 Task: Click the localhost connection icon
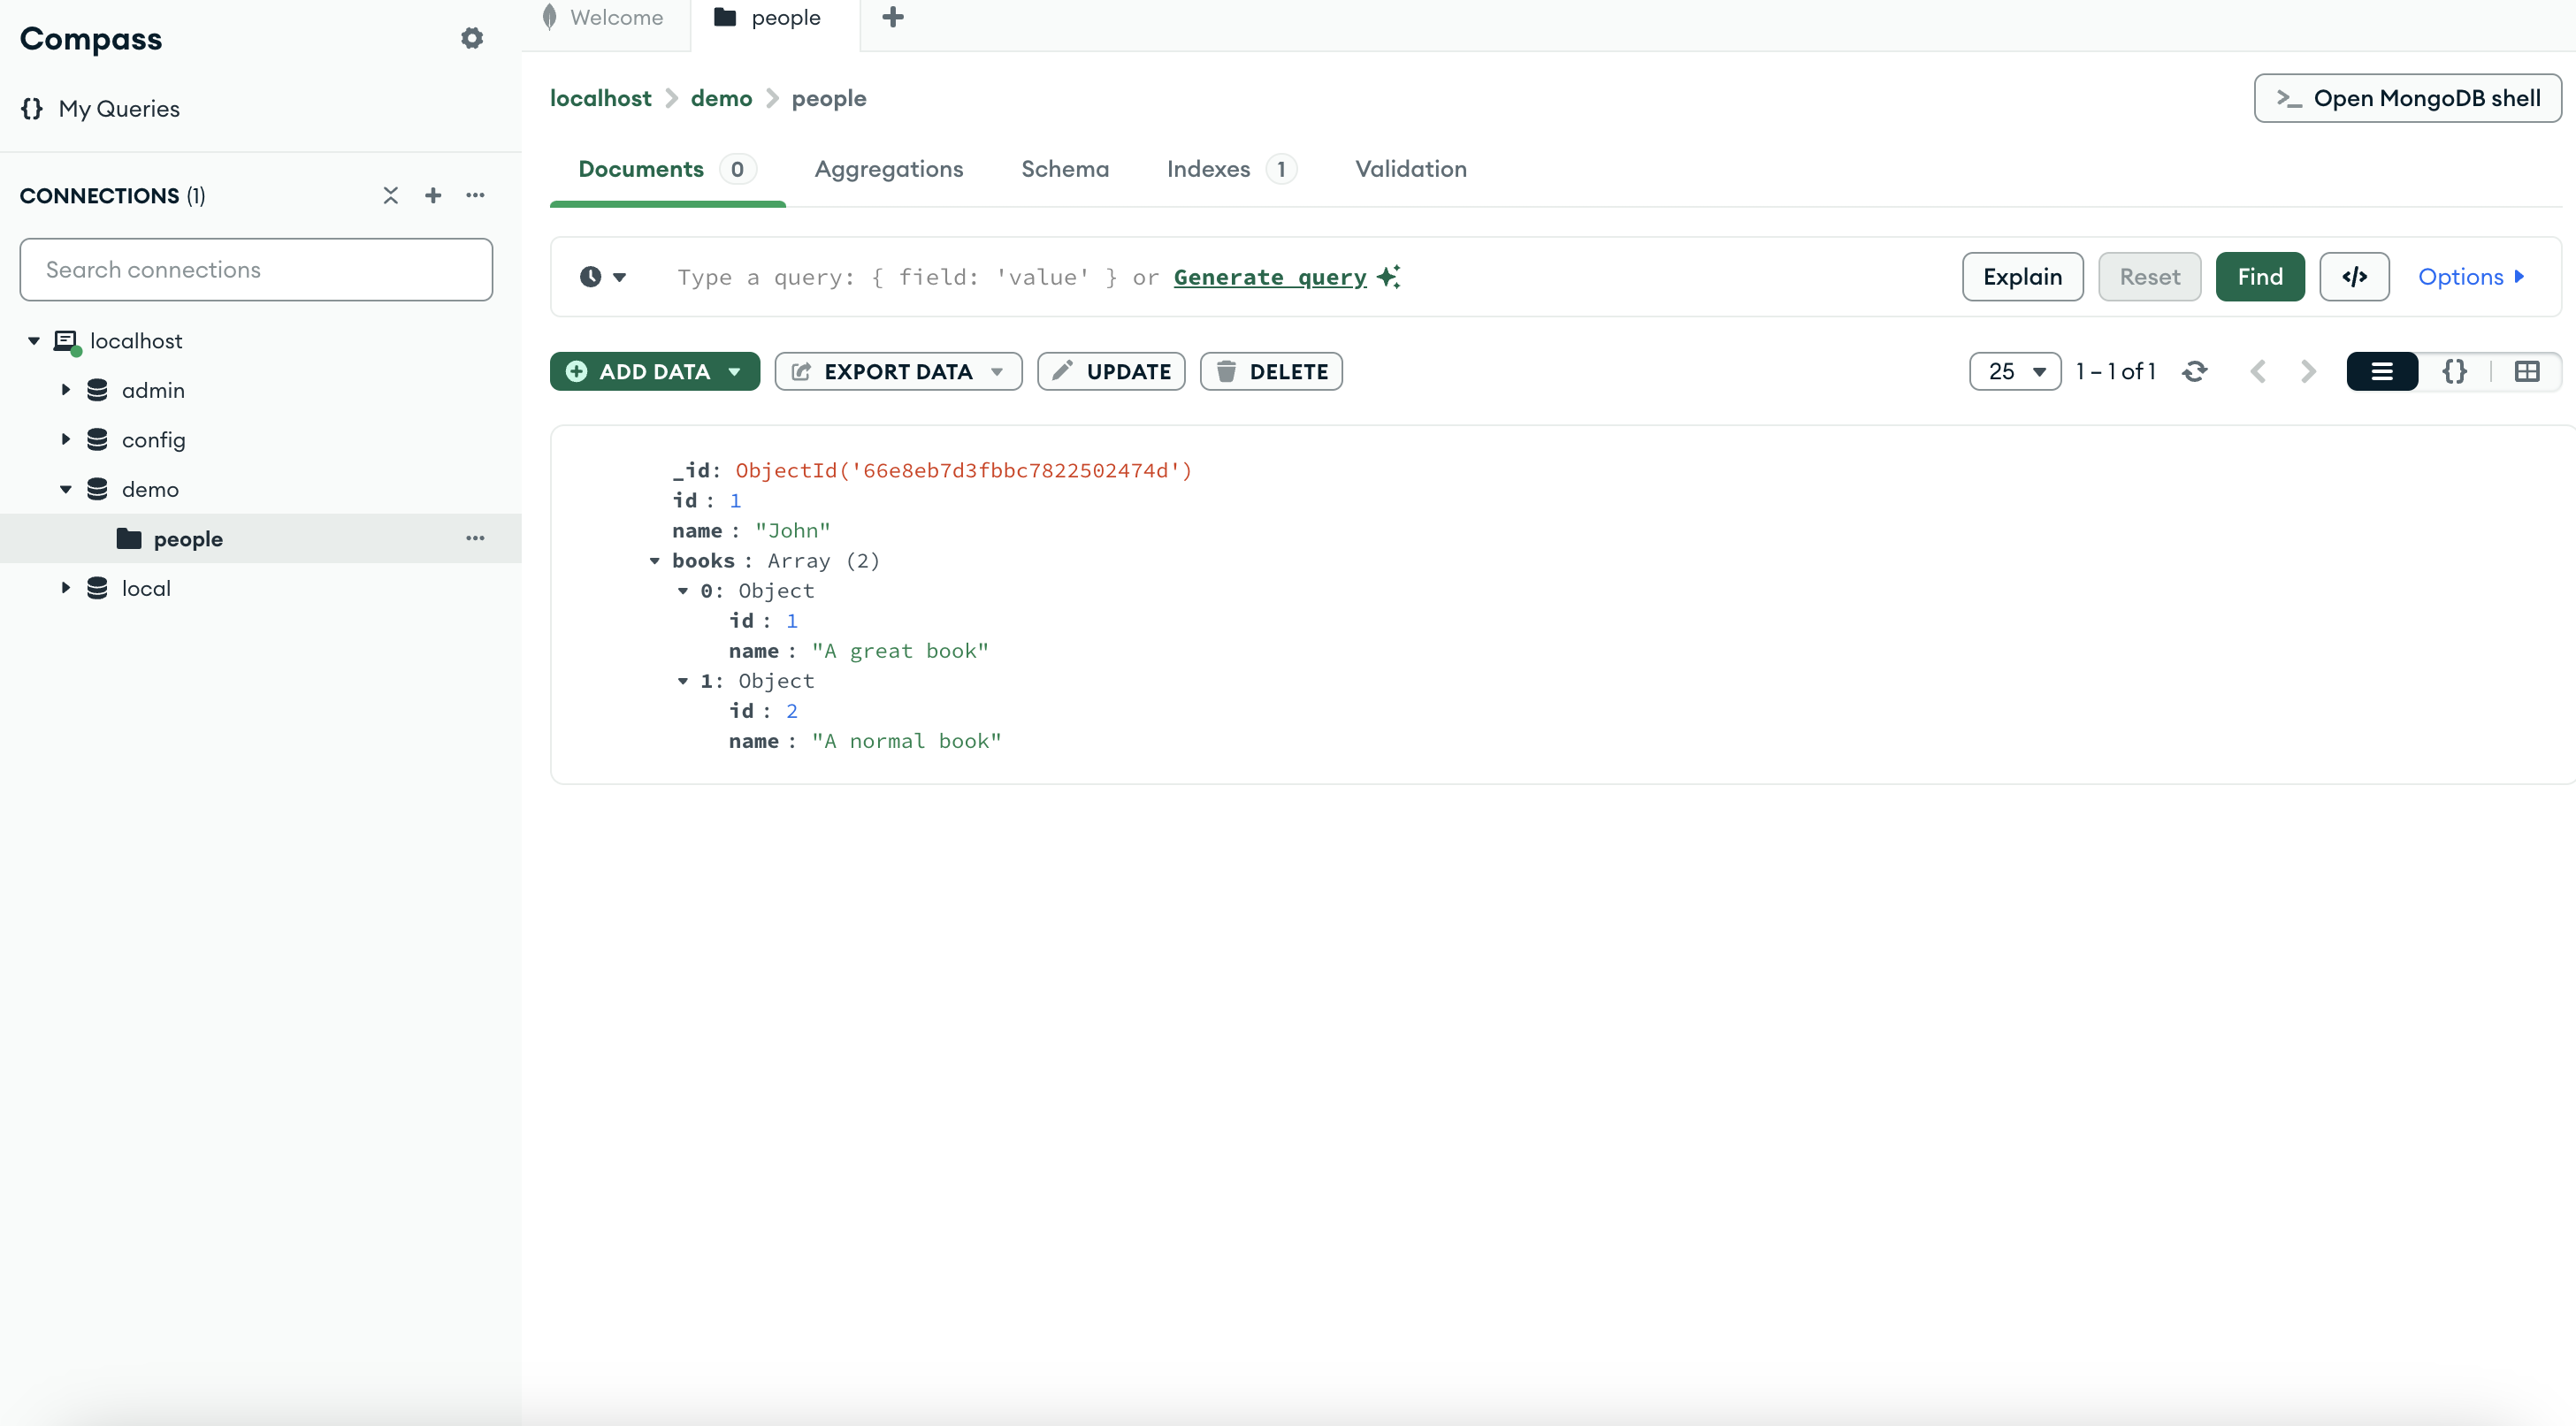(66, 341)
